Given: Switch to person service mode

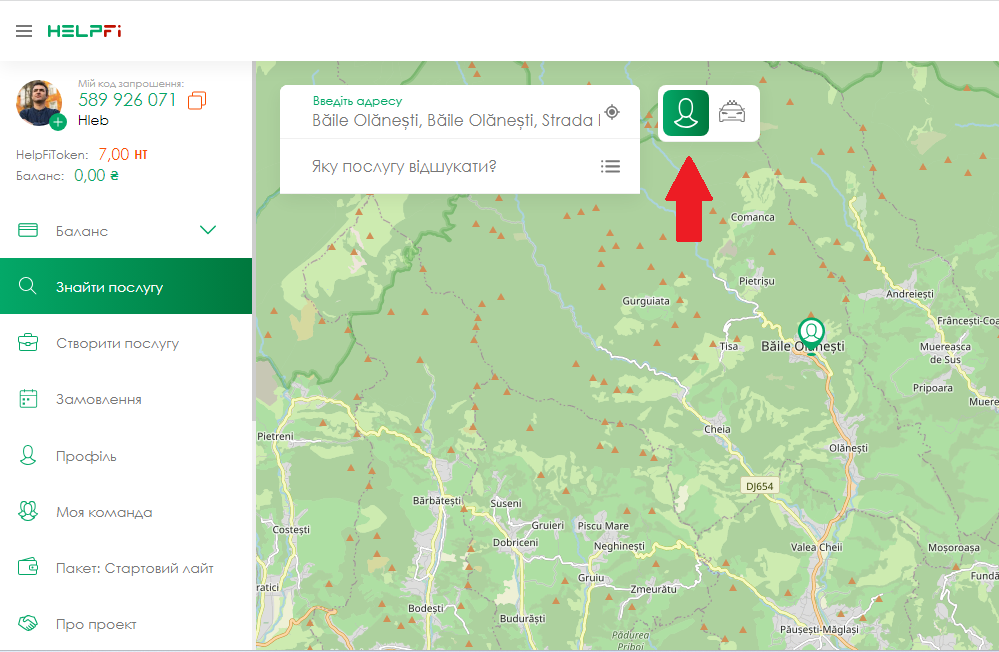Looking at the screenshot, I should tap(685, 113).
